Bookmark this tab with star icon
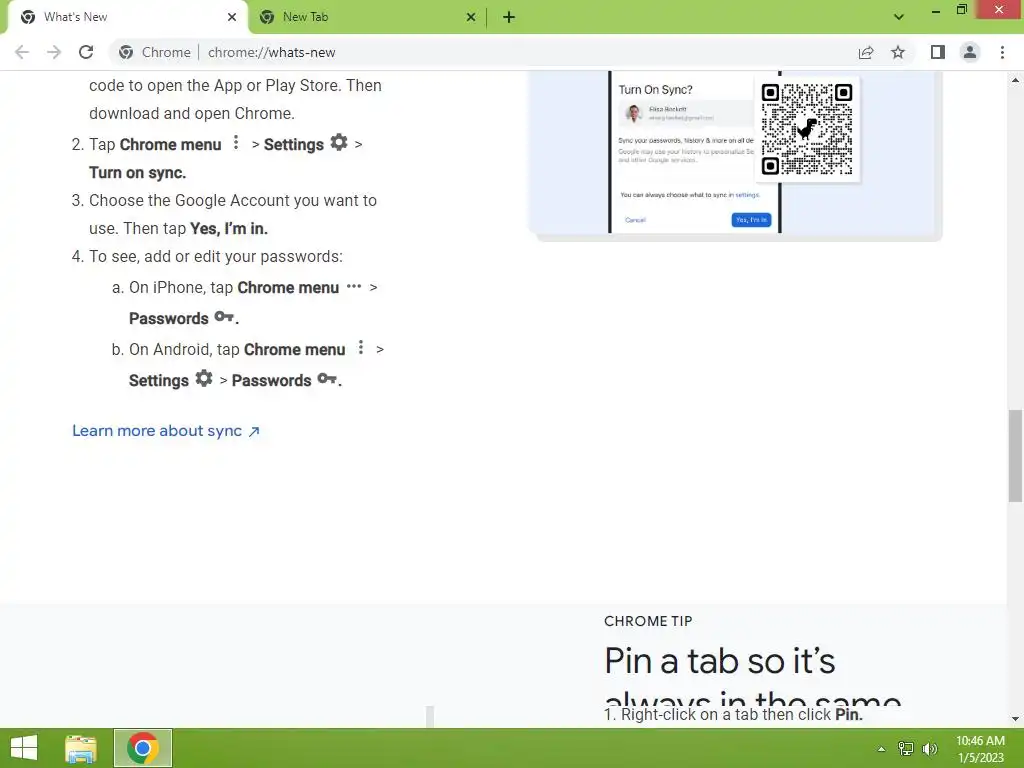Screen dimensions: 1024x768 point(898,52)
